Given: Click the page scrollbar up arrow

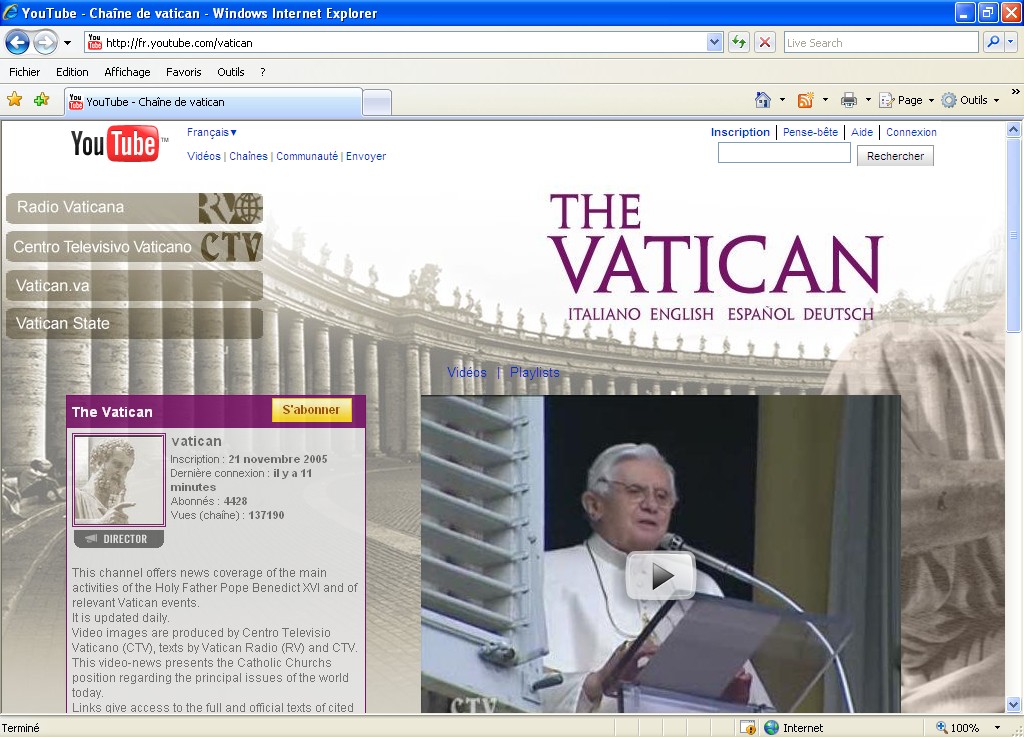Looking at the screenshot, I should 1014,129.
